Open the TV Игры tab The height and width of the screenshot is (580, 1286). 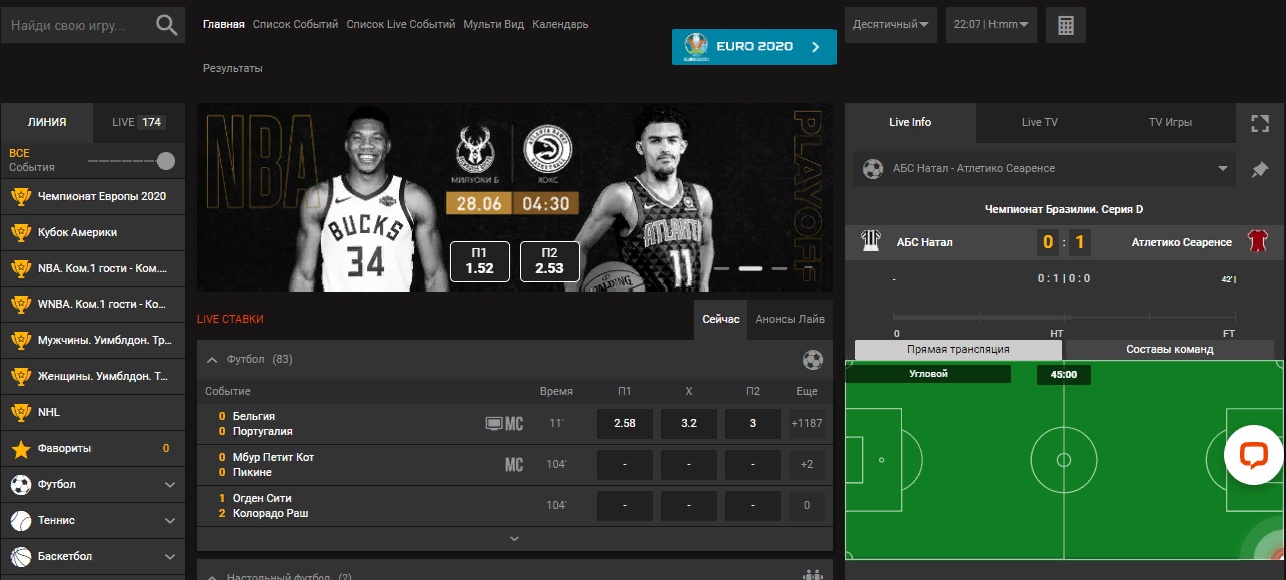click(1170, 122)
